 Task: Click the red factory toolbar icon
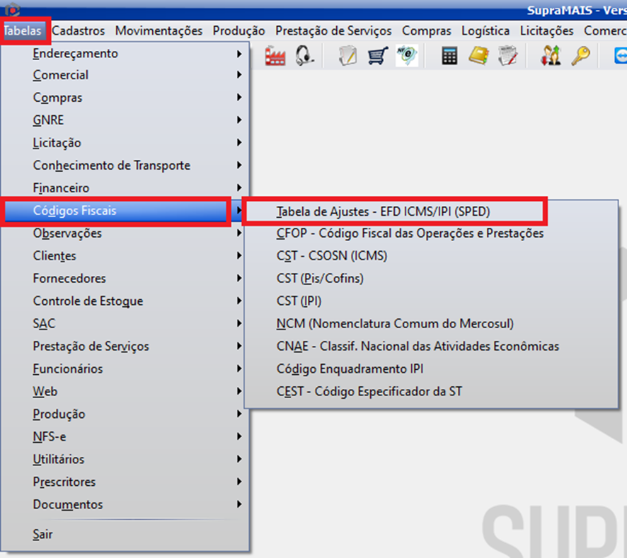coord(275,56)
